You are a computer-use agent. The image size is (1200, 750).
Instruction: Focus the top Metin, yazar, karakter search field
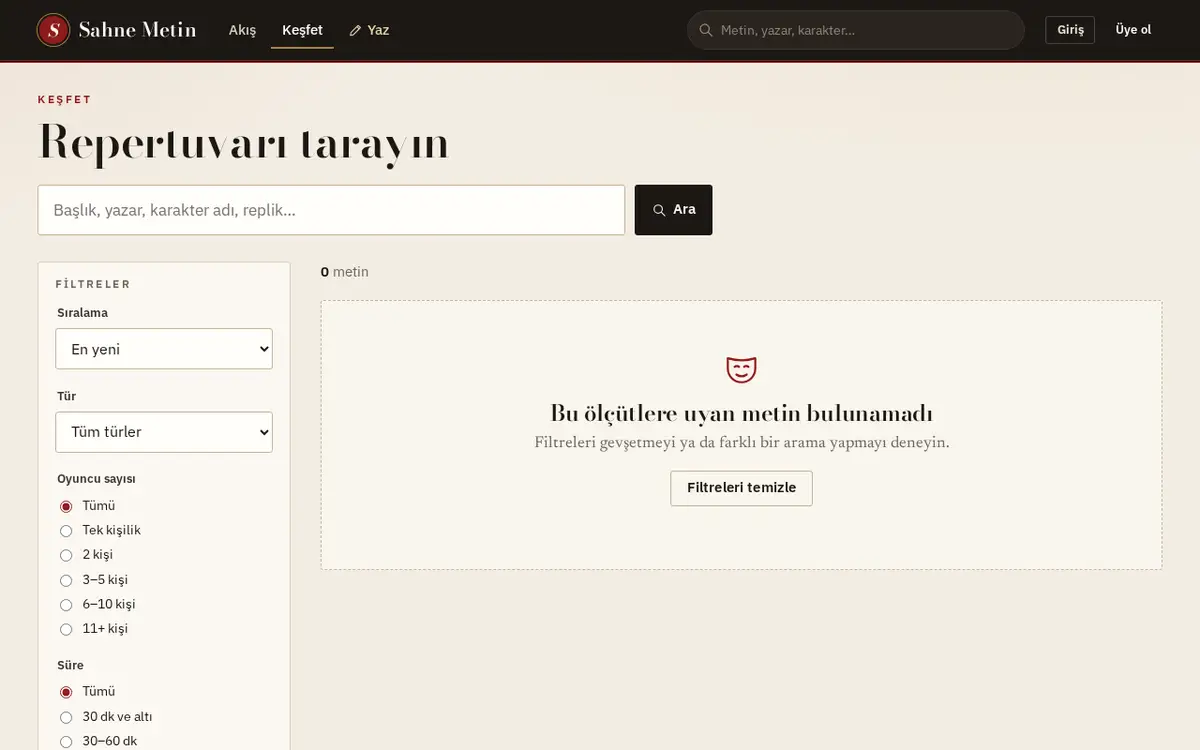pyautogui.click(x=856, y=30)
